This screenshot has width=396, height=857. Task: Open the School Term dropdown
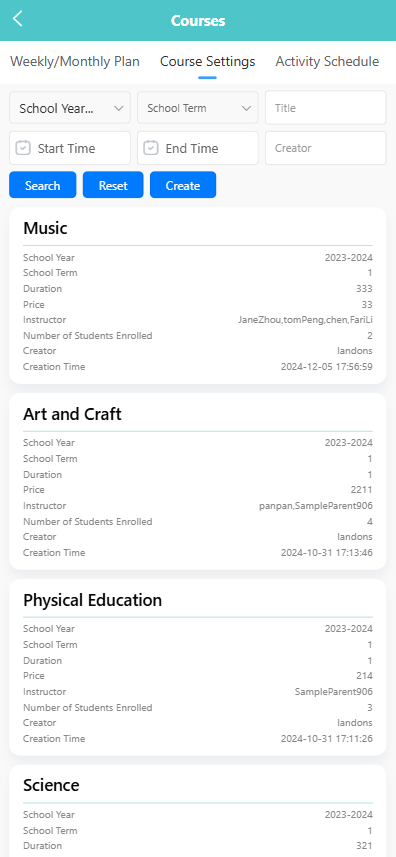point(198,108)
